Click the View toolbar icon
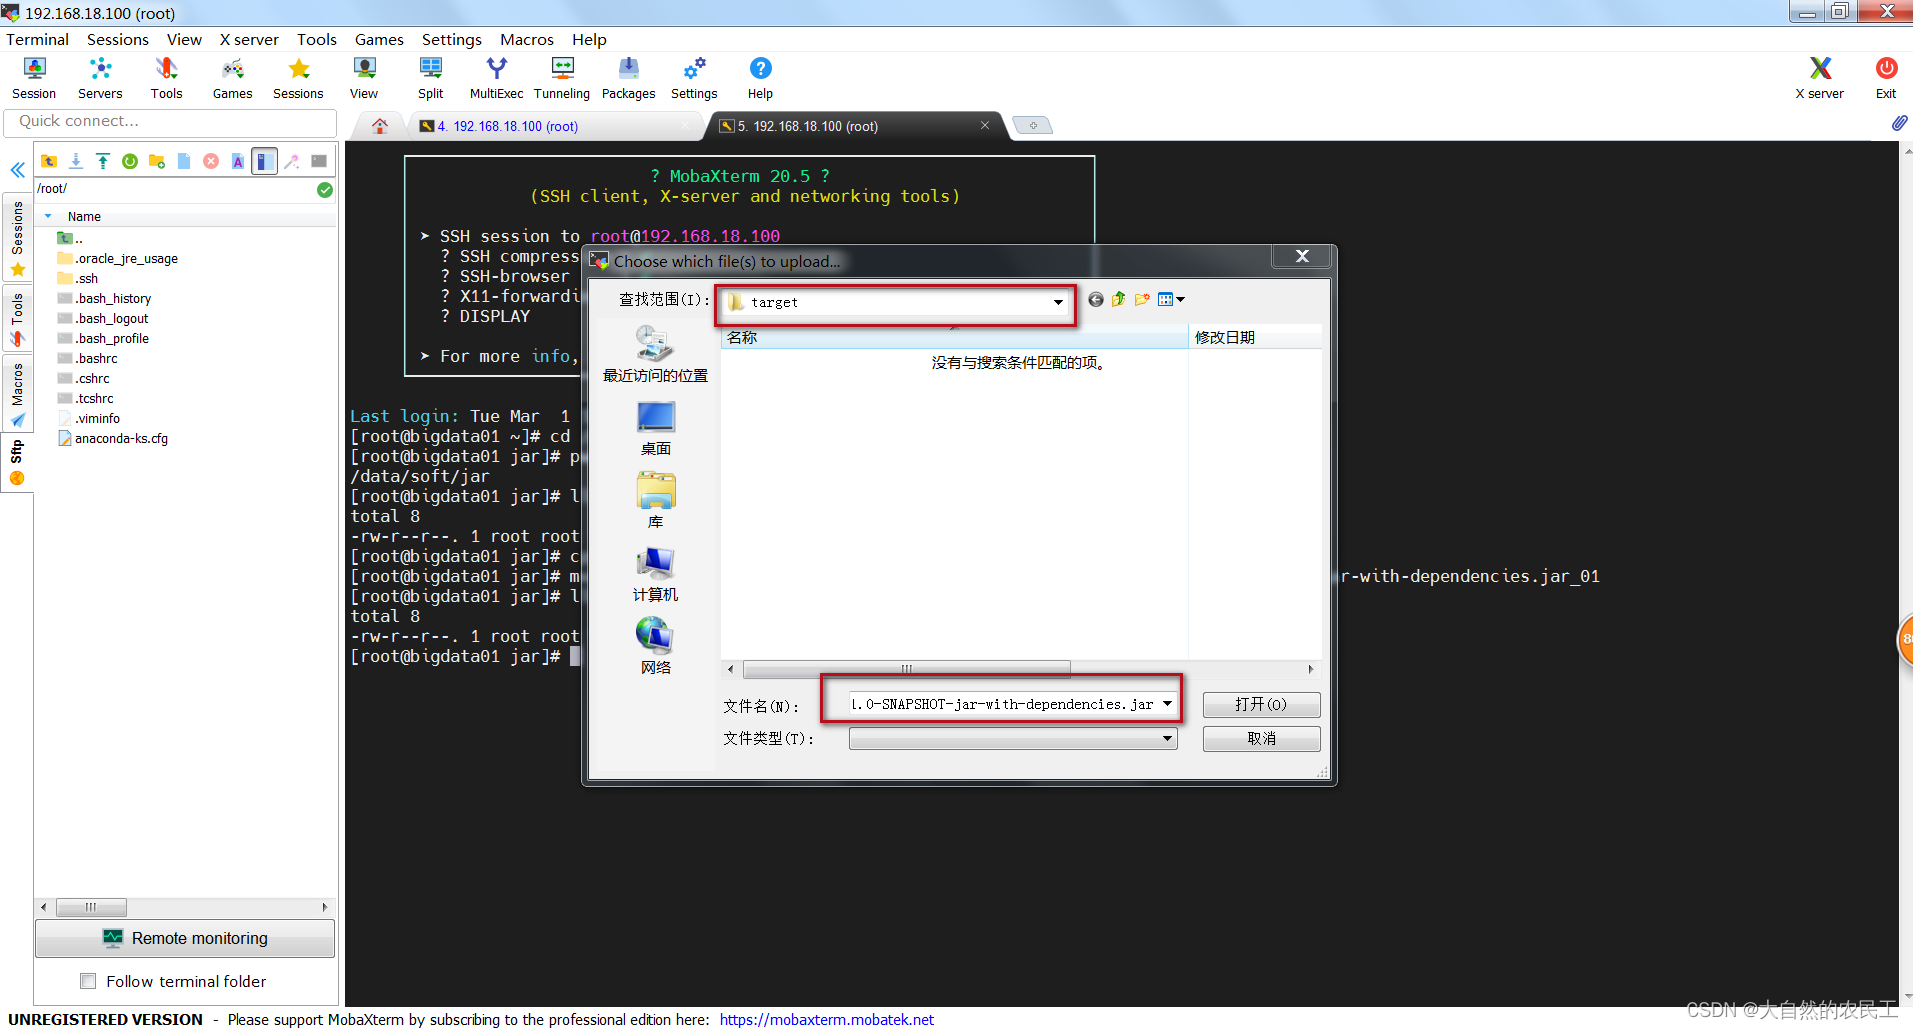Screen dimensions: 1913x1030 [x=364, y=78]
